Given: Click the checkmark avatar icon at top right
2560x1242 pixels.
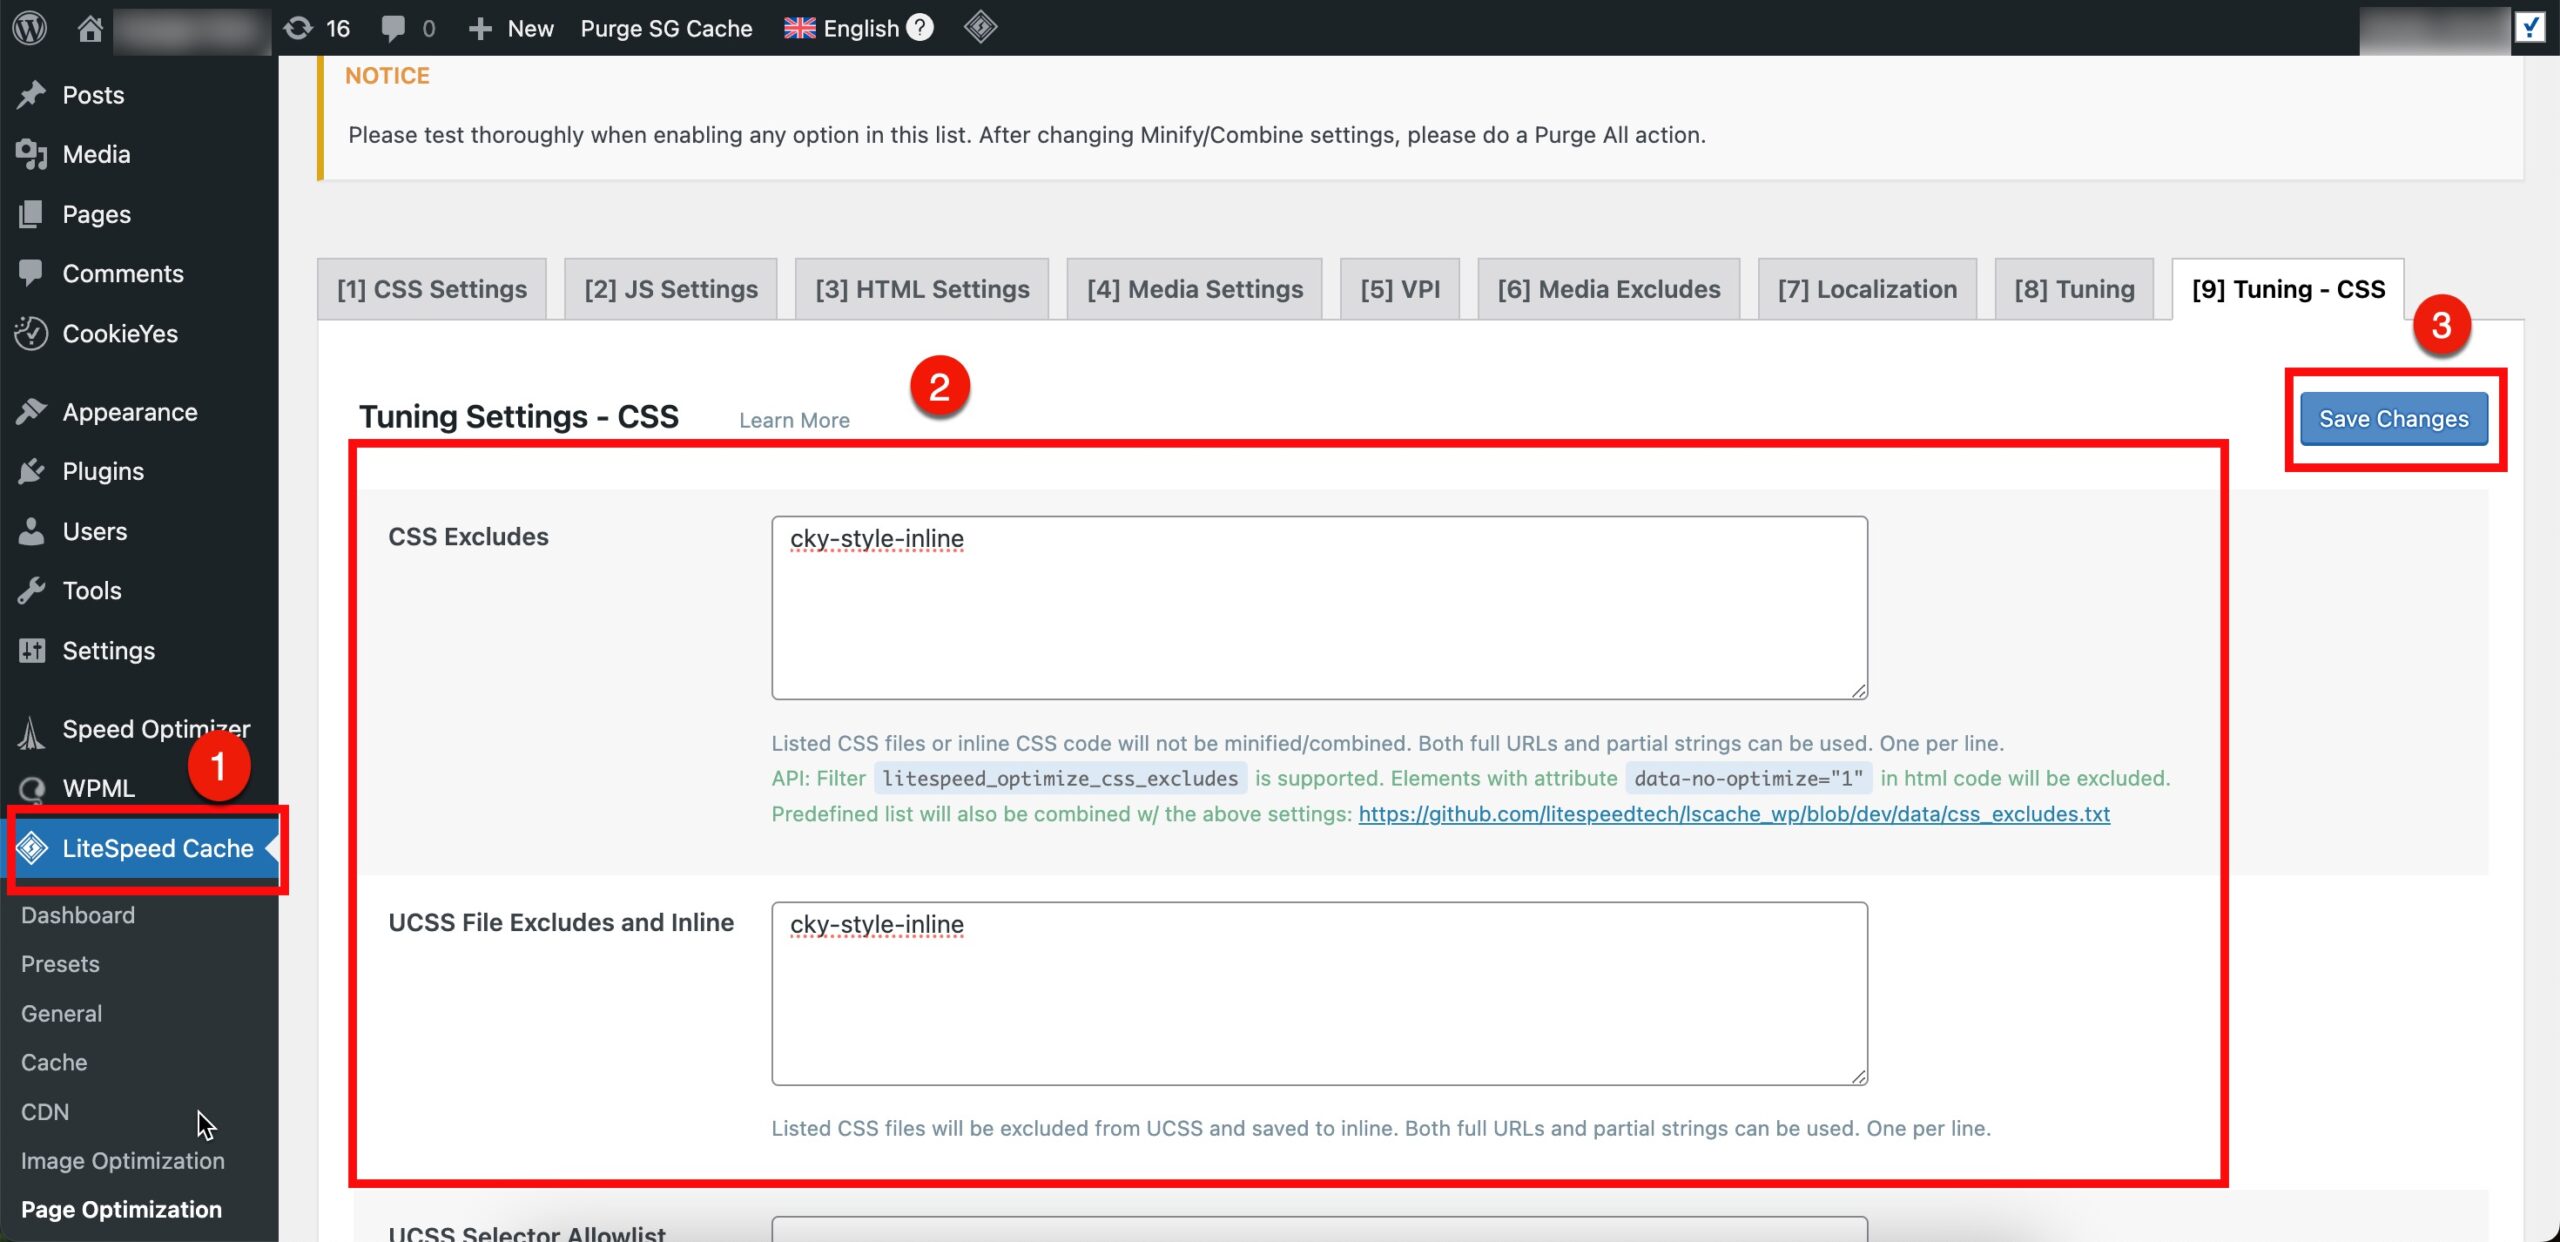Looking at the screenshot, I should point(2530,27).
